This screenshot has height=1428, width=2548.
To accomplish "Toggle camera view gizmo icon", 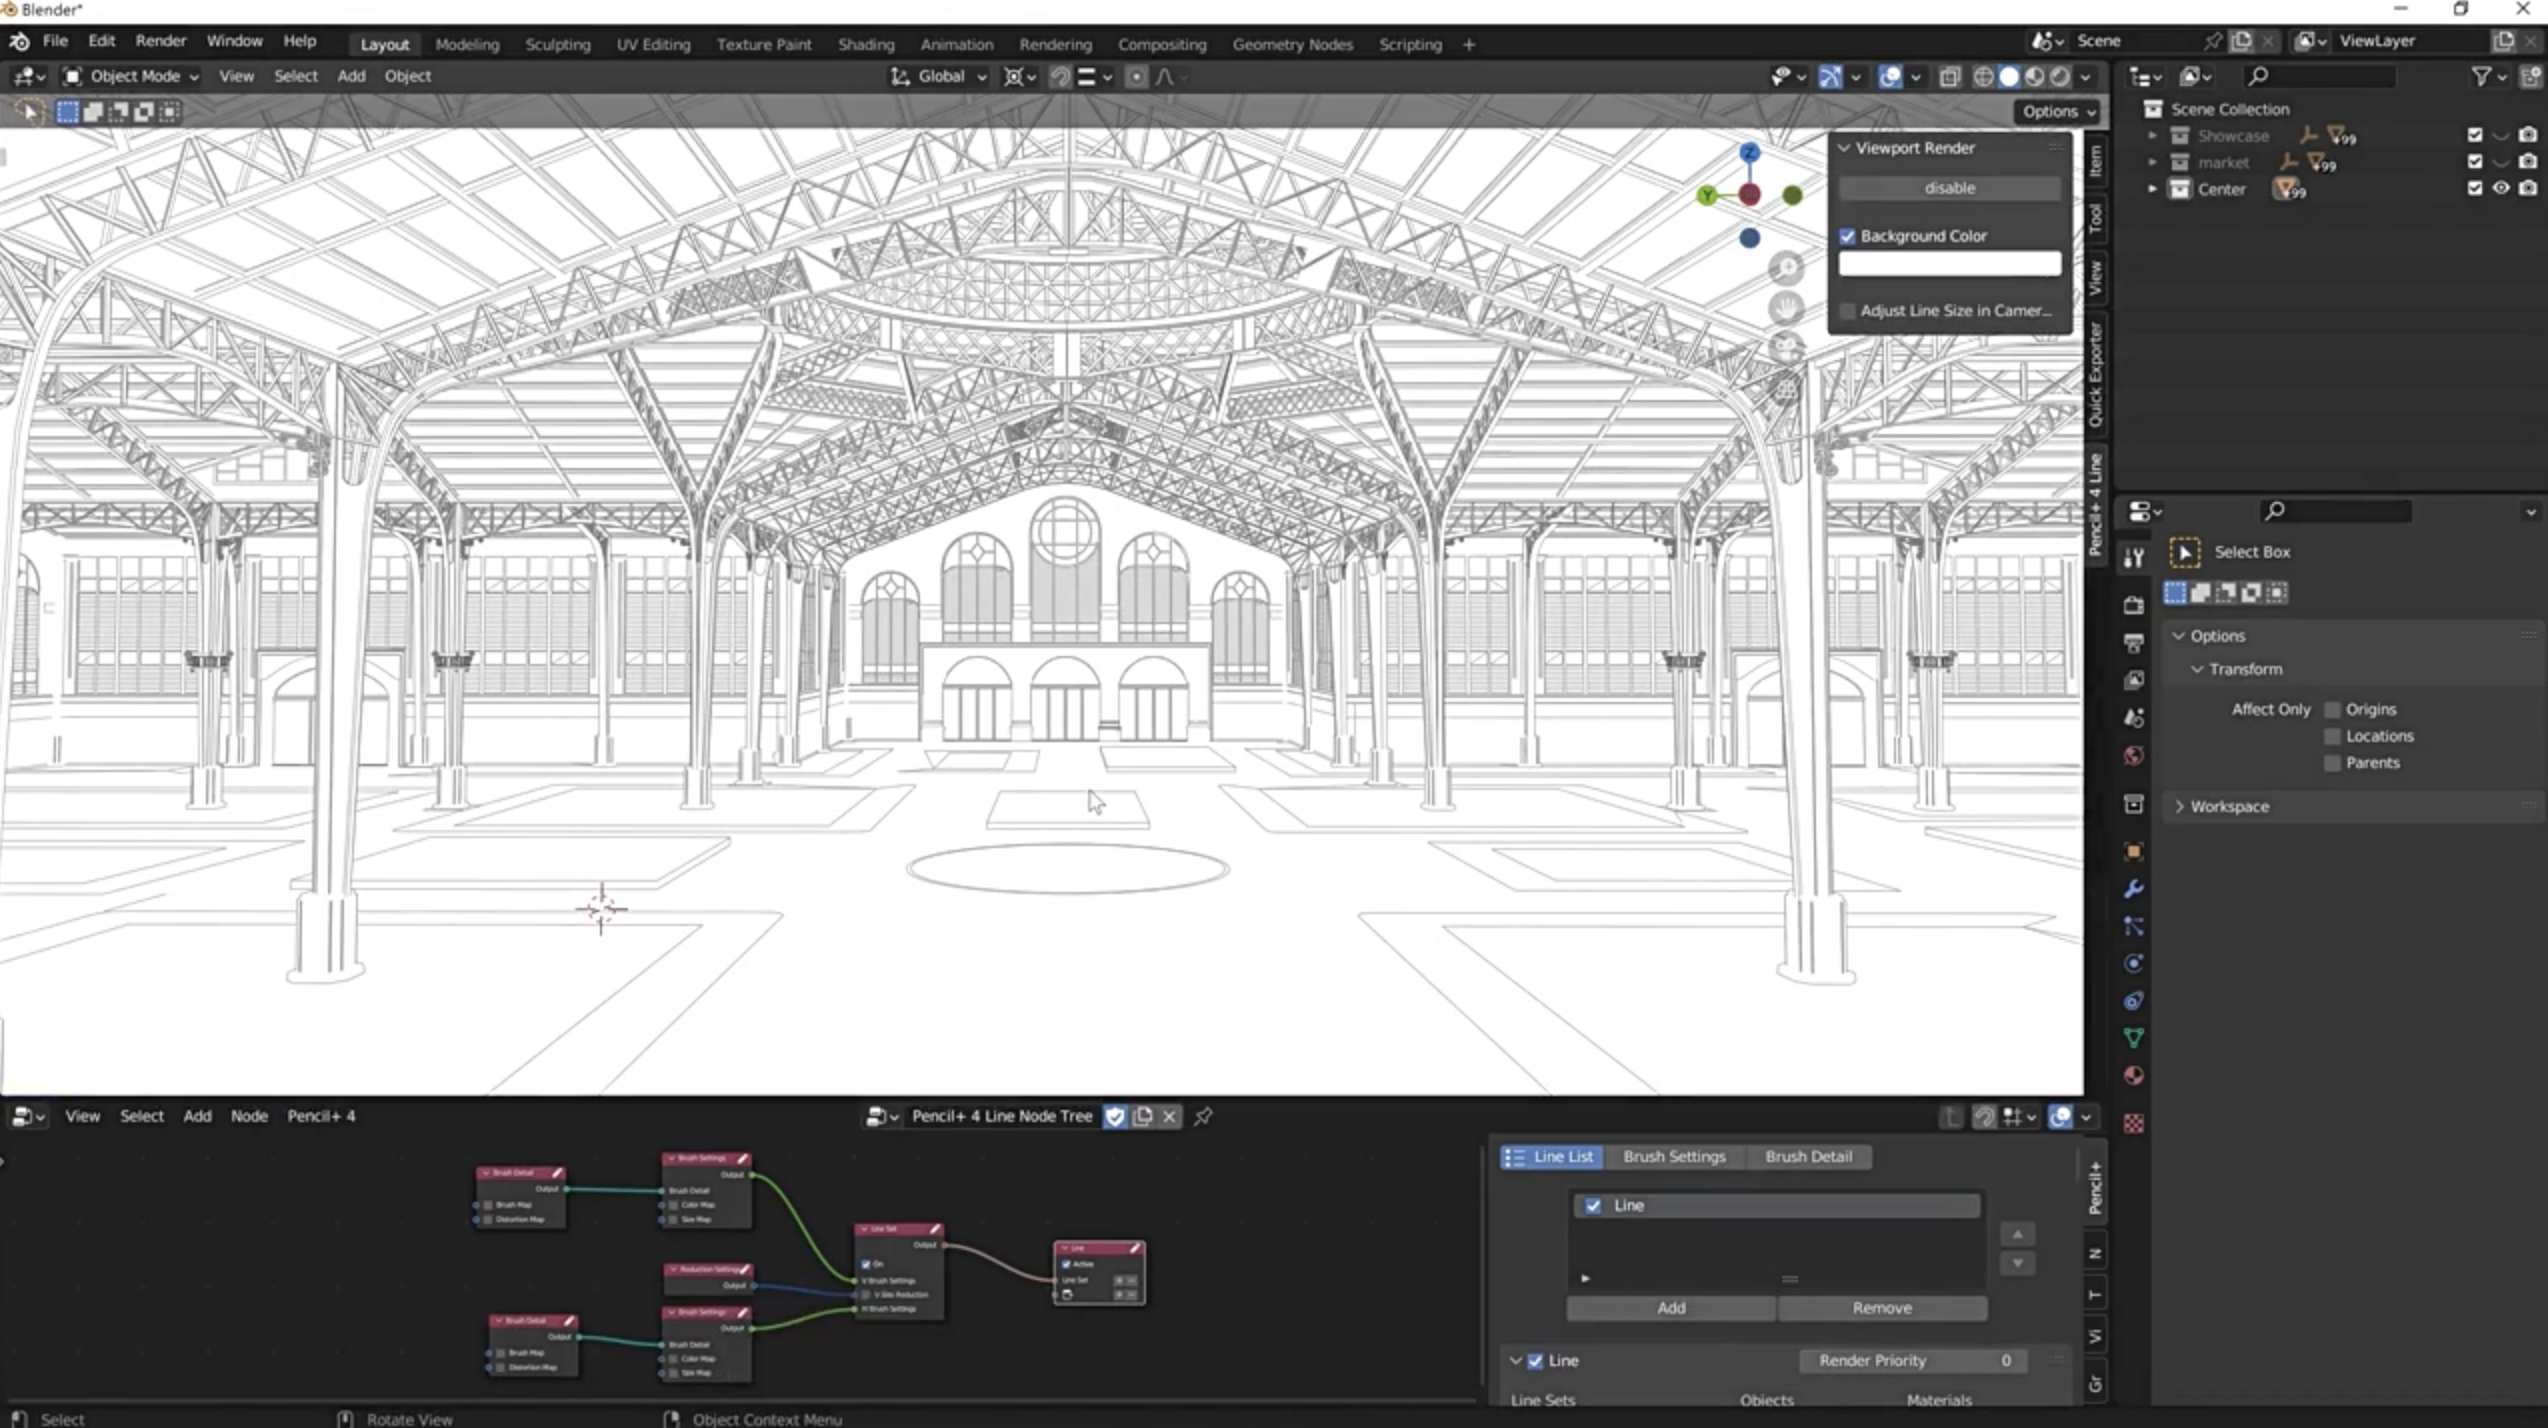I will (x=1786, y=348).
